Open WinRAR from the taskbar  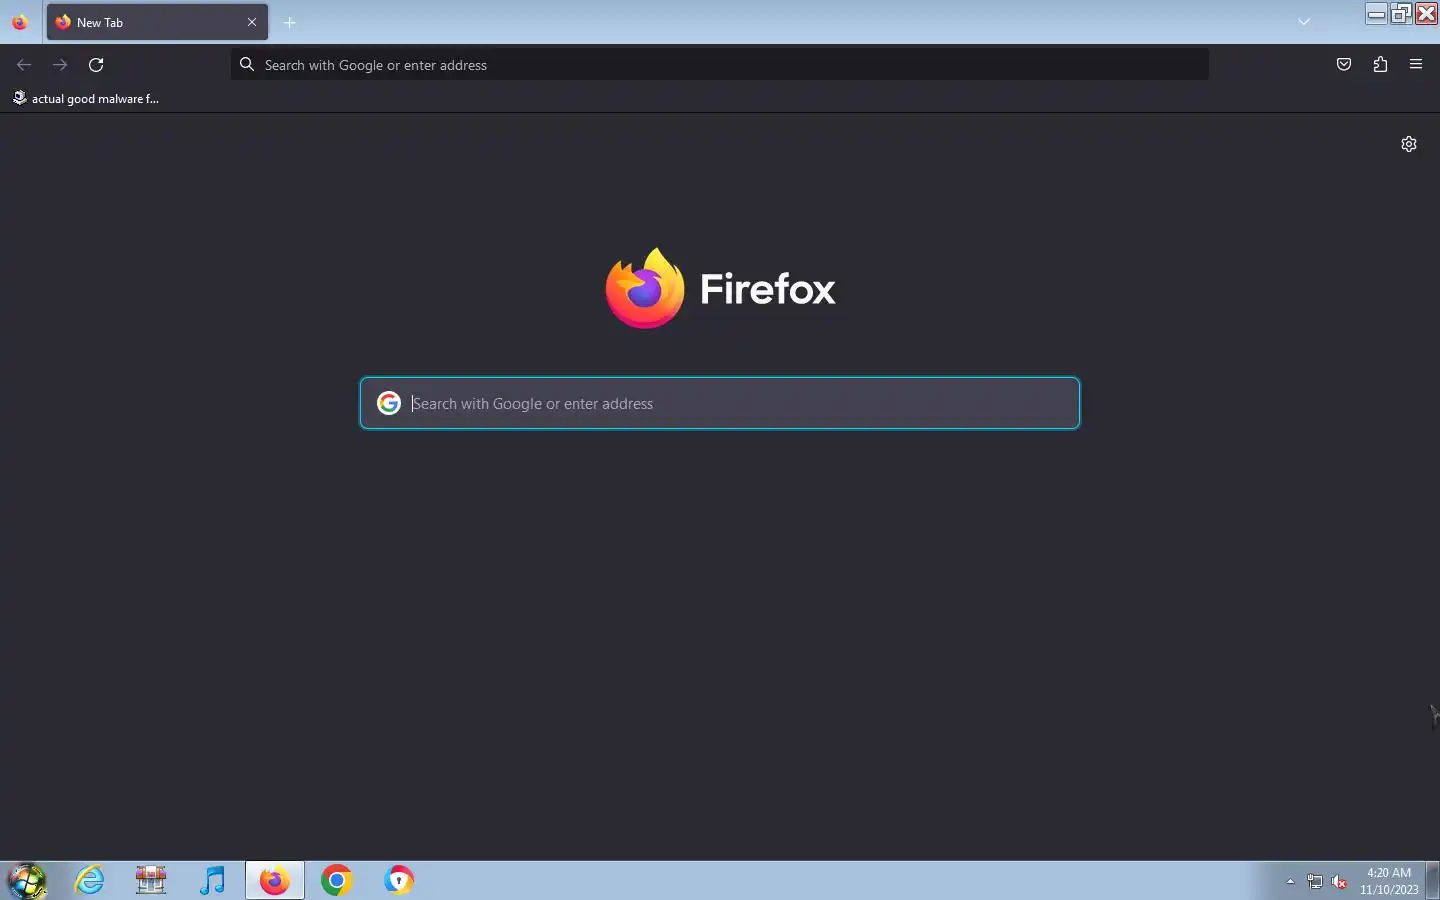point(151,881)
